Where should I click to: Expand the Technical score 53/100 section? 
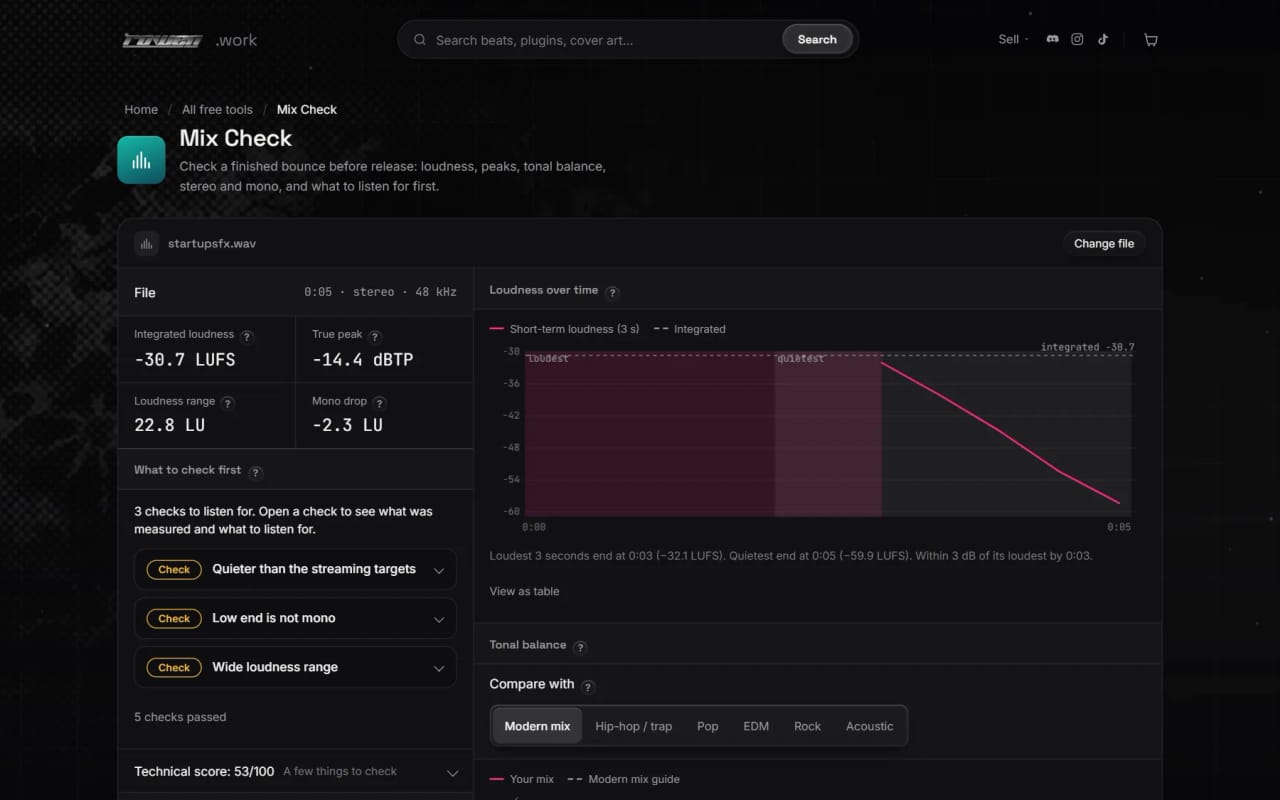click(295, 772)
